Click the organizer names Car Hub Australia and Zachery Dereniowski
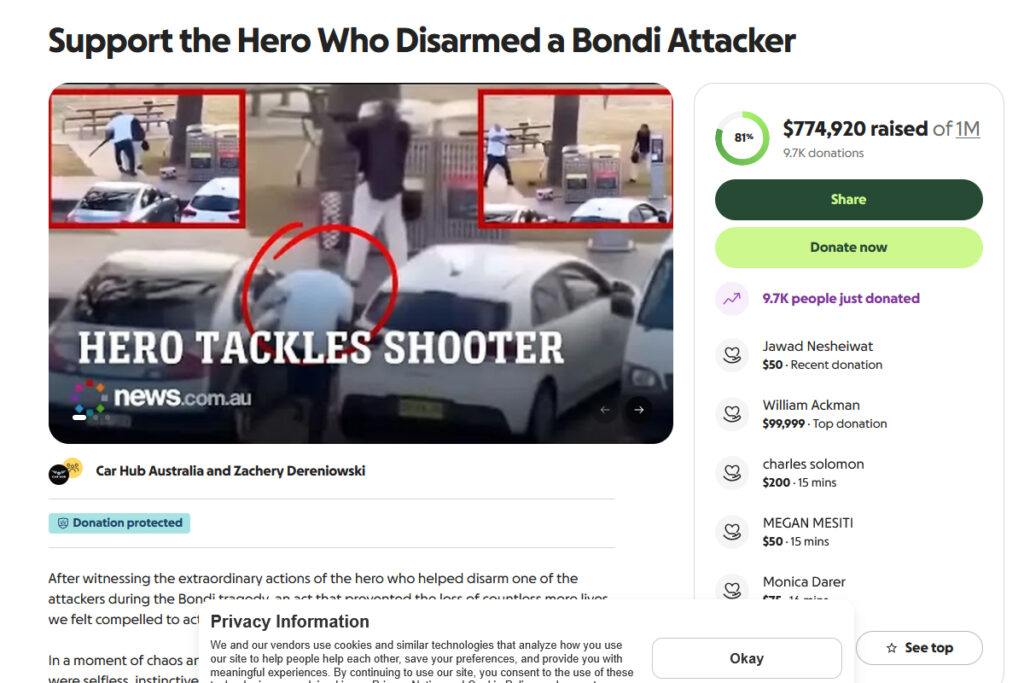The height and width of the screenshot is (683, 1024). [x=231, y=471]
